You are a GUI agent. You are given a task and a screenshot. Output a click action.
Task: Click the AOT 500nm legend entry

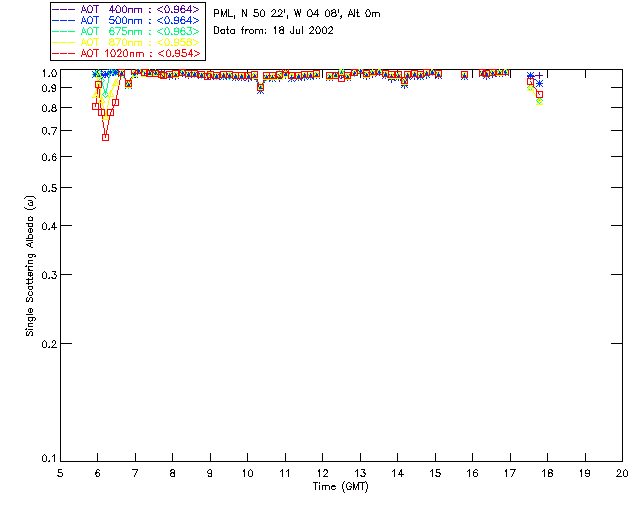(127, 20)
